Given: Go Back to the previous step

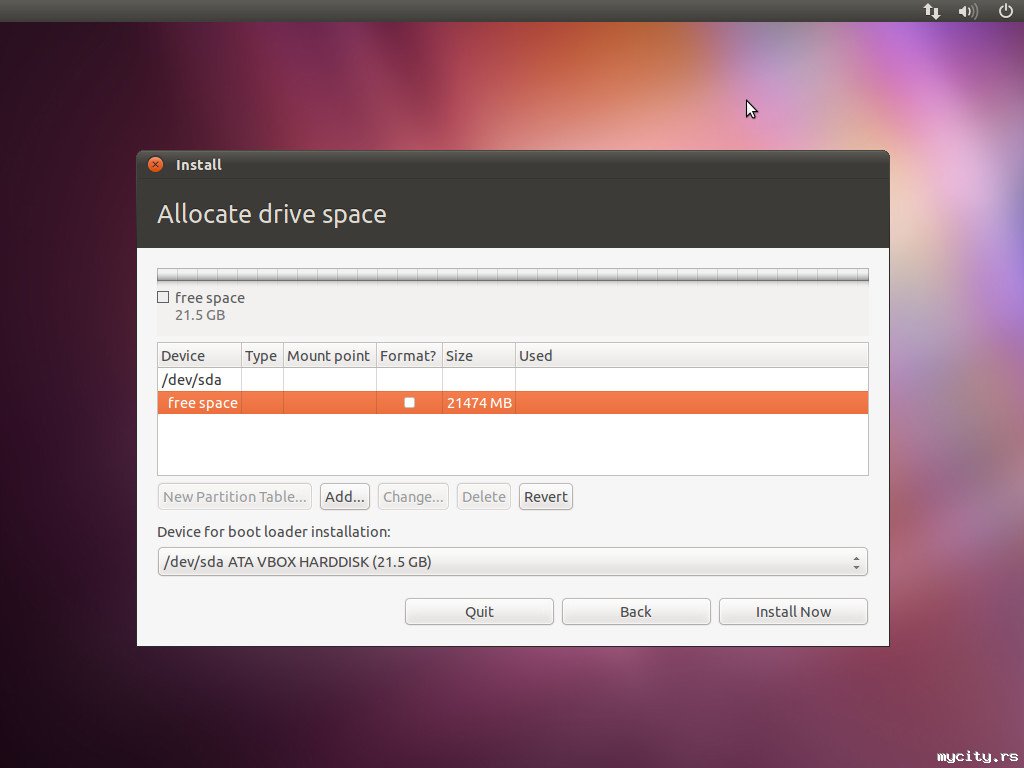Looking at the screenshot, I should tap(636, 611).
